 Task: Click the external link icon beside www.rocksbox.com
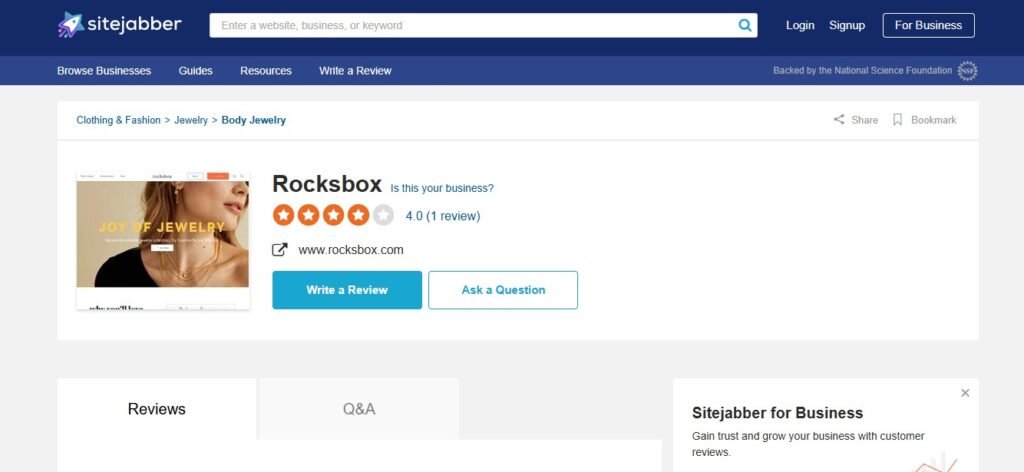tap(280, 249)
